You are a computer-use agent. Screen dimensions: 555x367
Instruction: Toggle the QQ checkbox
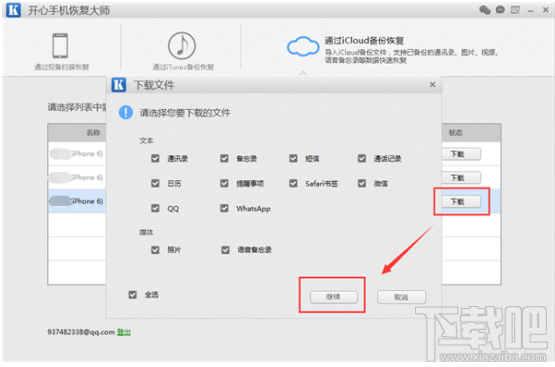point(155,208)
